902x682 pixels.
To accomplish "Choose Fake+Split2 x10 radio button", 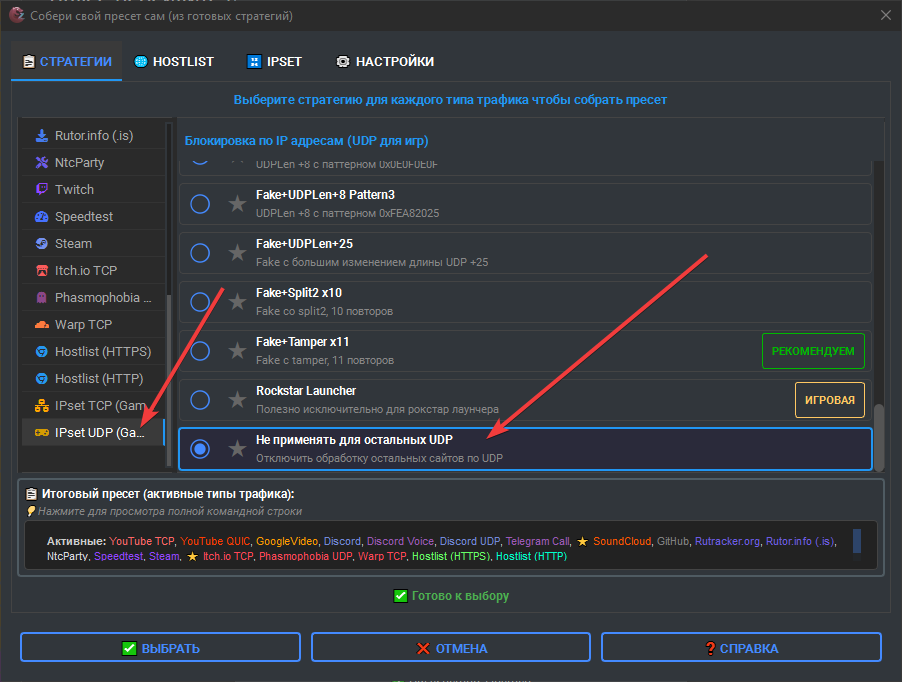I will coord(200,301).
